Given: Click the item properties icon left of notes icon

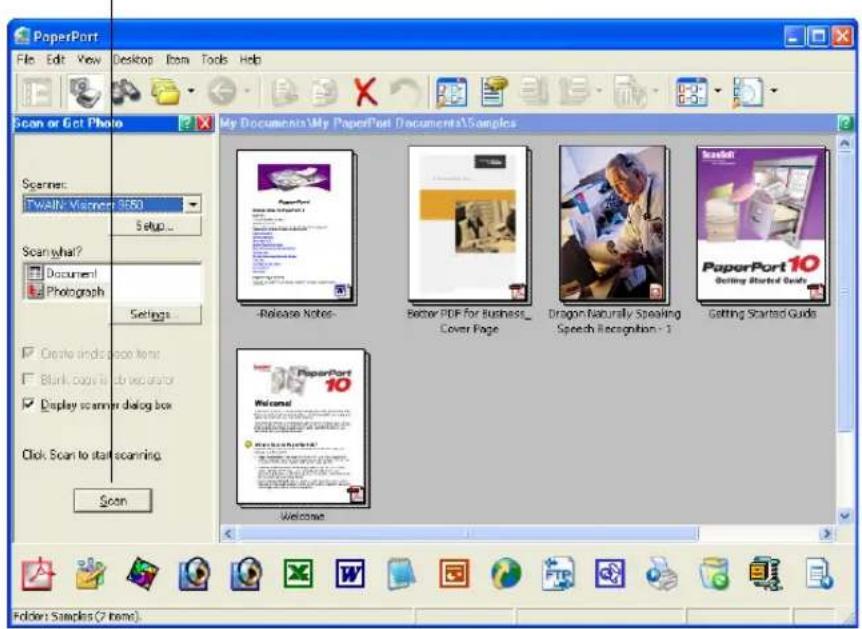Looking at the screenshot, I should pos(451,91).
